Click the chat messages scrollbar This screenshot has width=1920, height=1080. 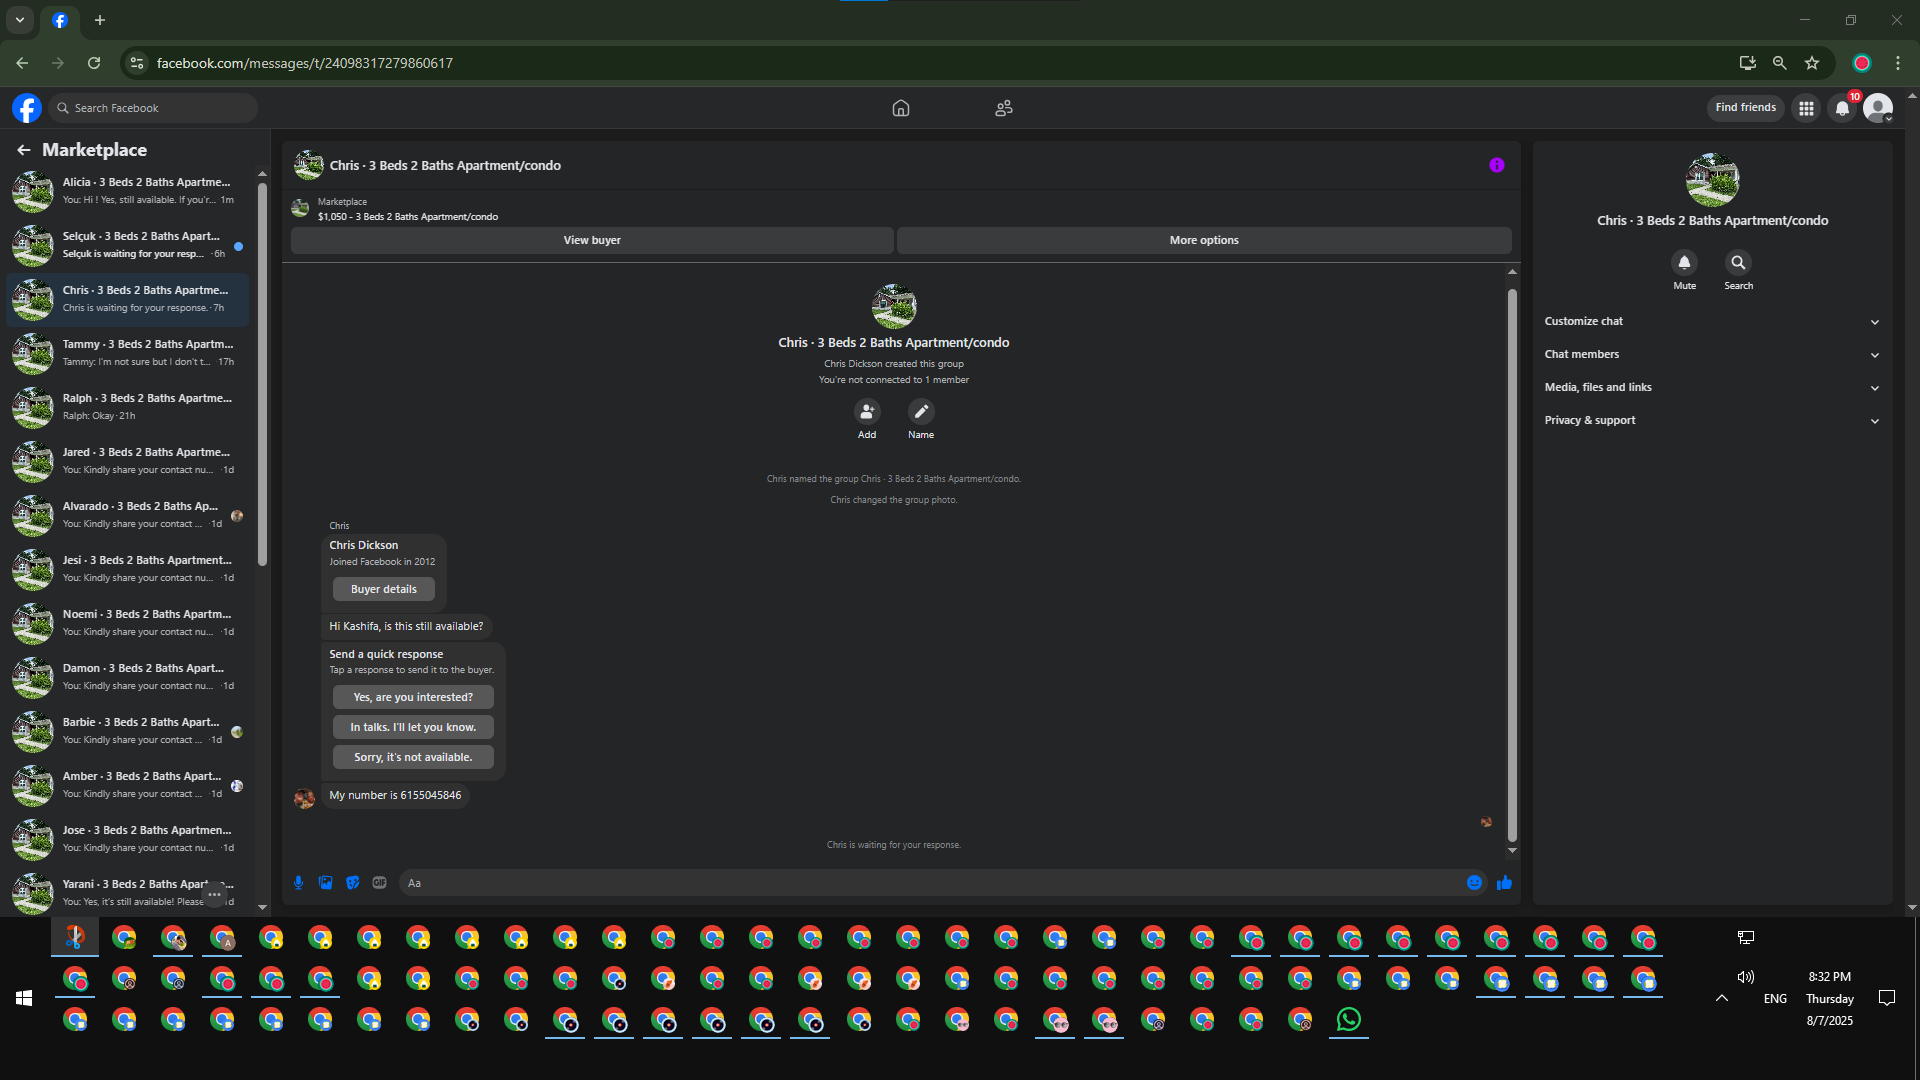tap(1512, 565)
